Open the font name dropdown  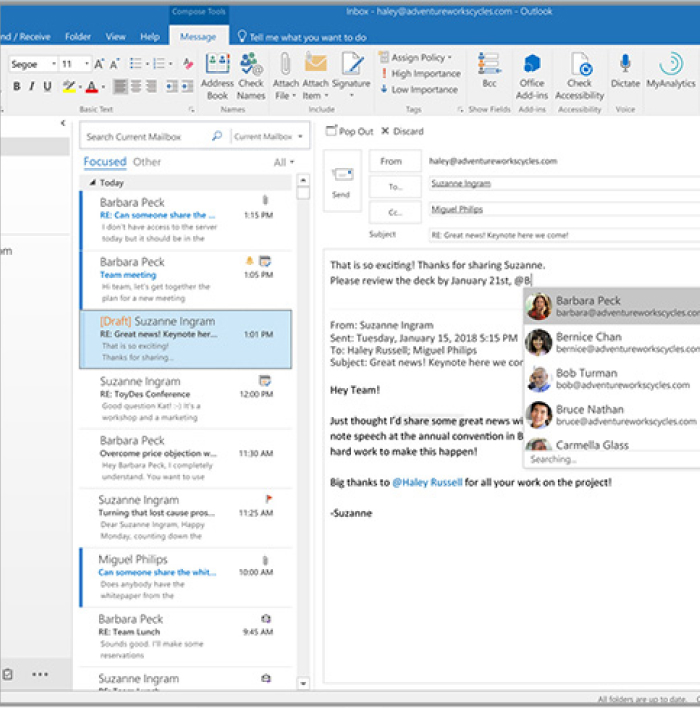[54, 64]
